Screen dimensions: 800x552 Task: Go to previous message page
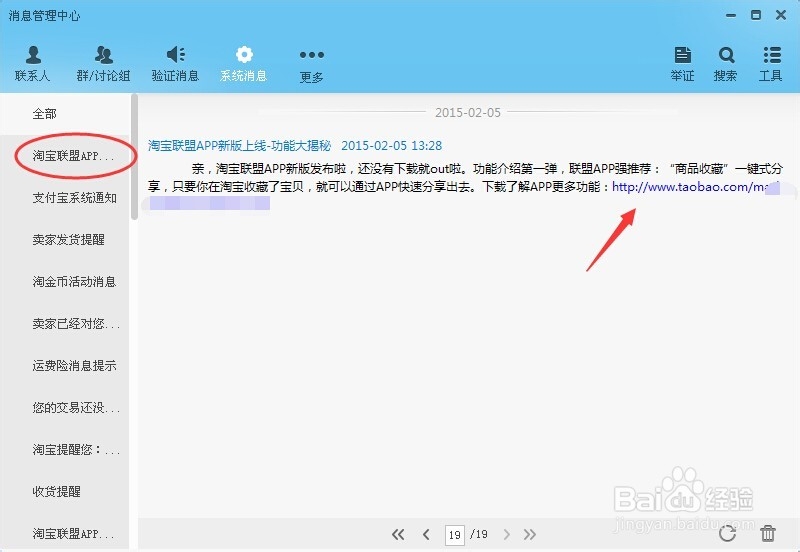coord(426,534)
